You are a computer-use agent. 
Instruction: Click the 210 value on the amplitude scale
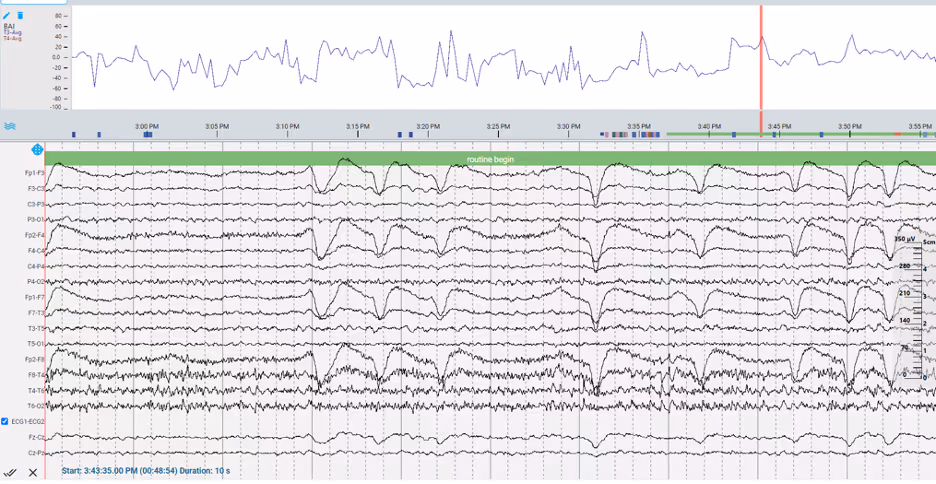904,293
